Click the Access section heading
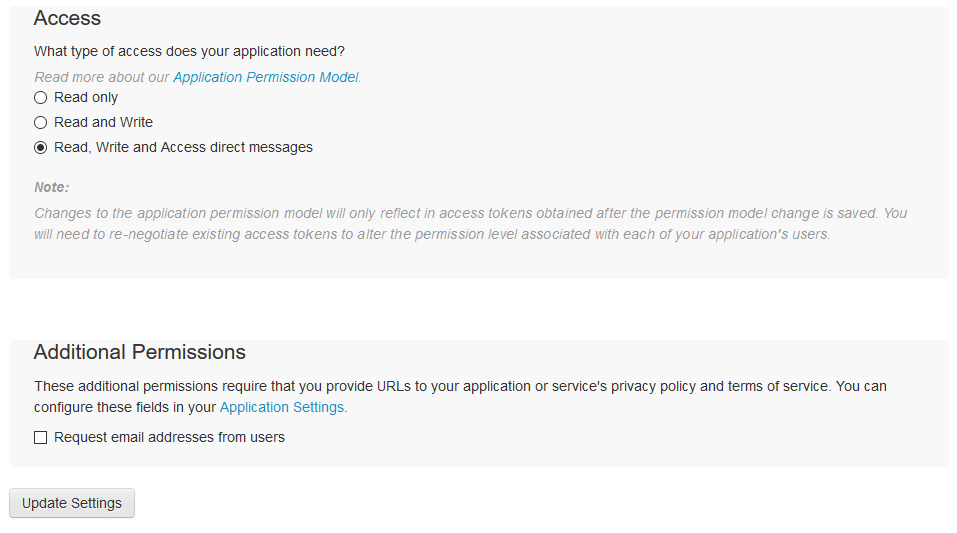The image size is (957, 533). point(67,18)
